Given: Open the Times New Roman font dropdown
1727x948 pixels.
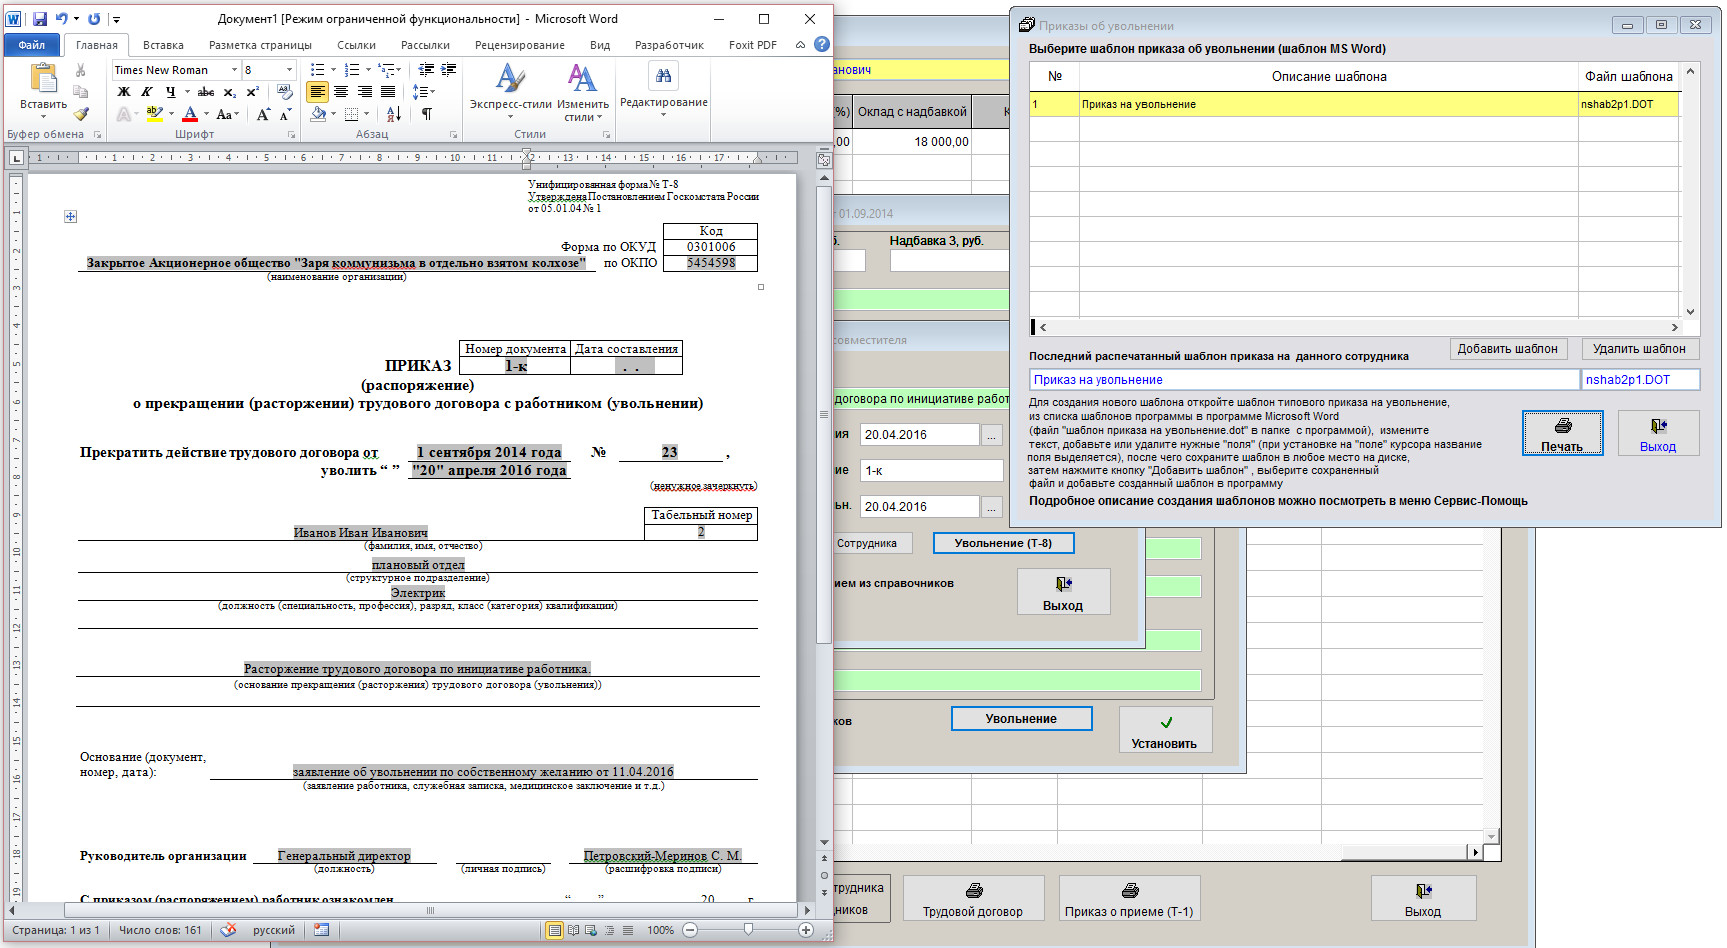Looking at the screenshot, I should 234,70.
